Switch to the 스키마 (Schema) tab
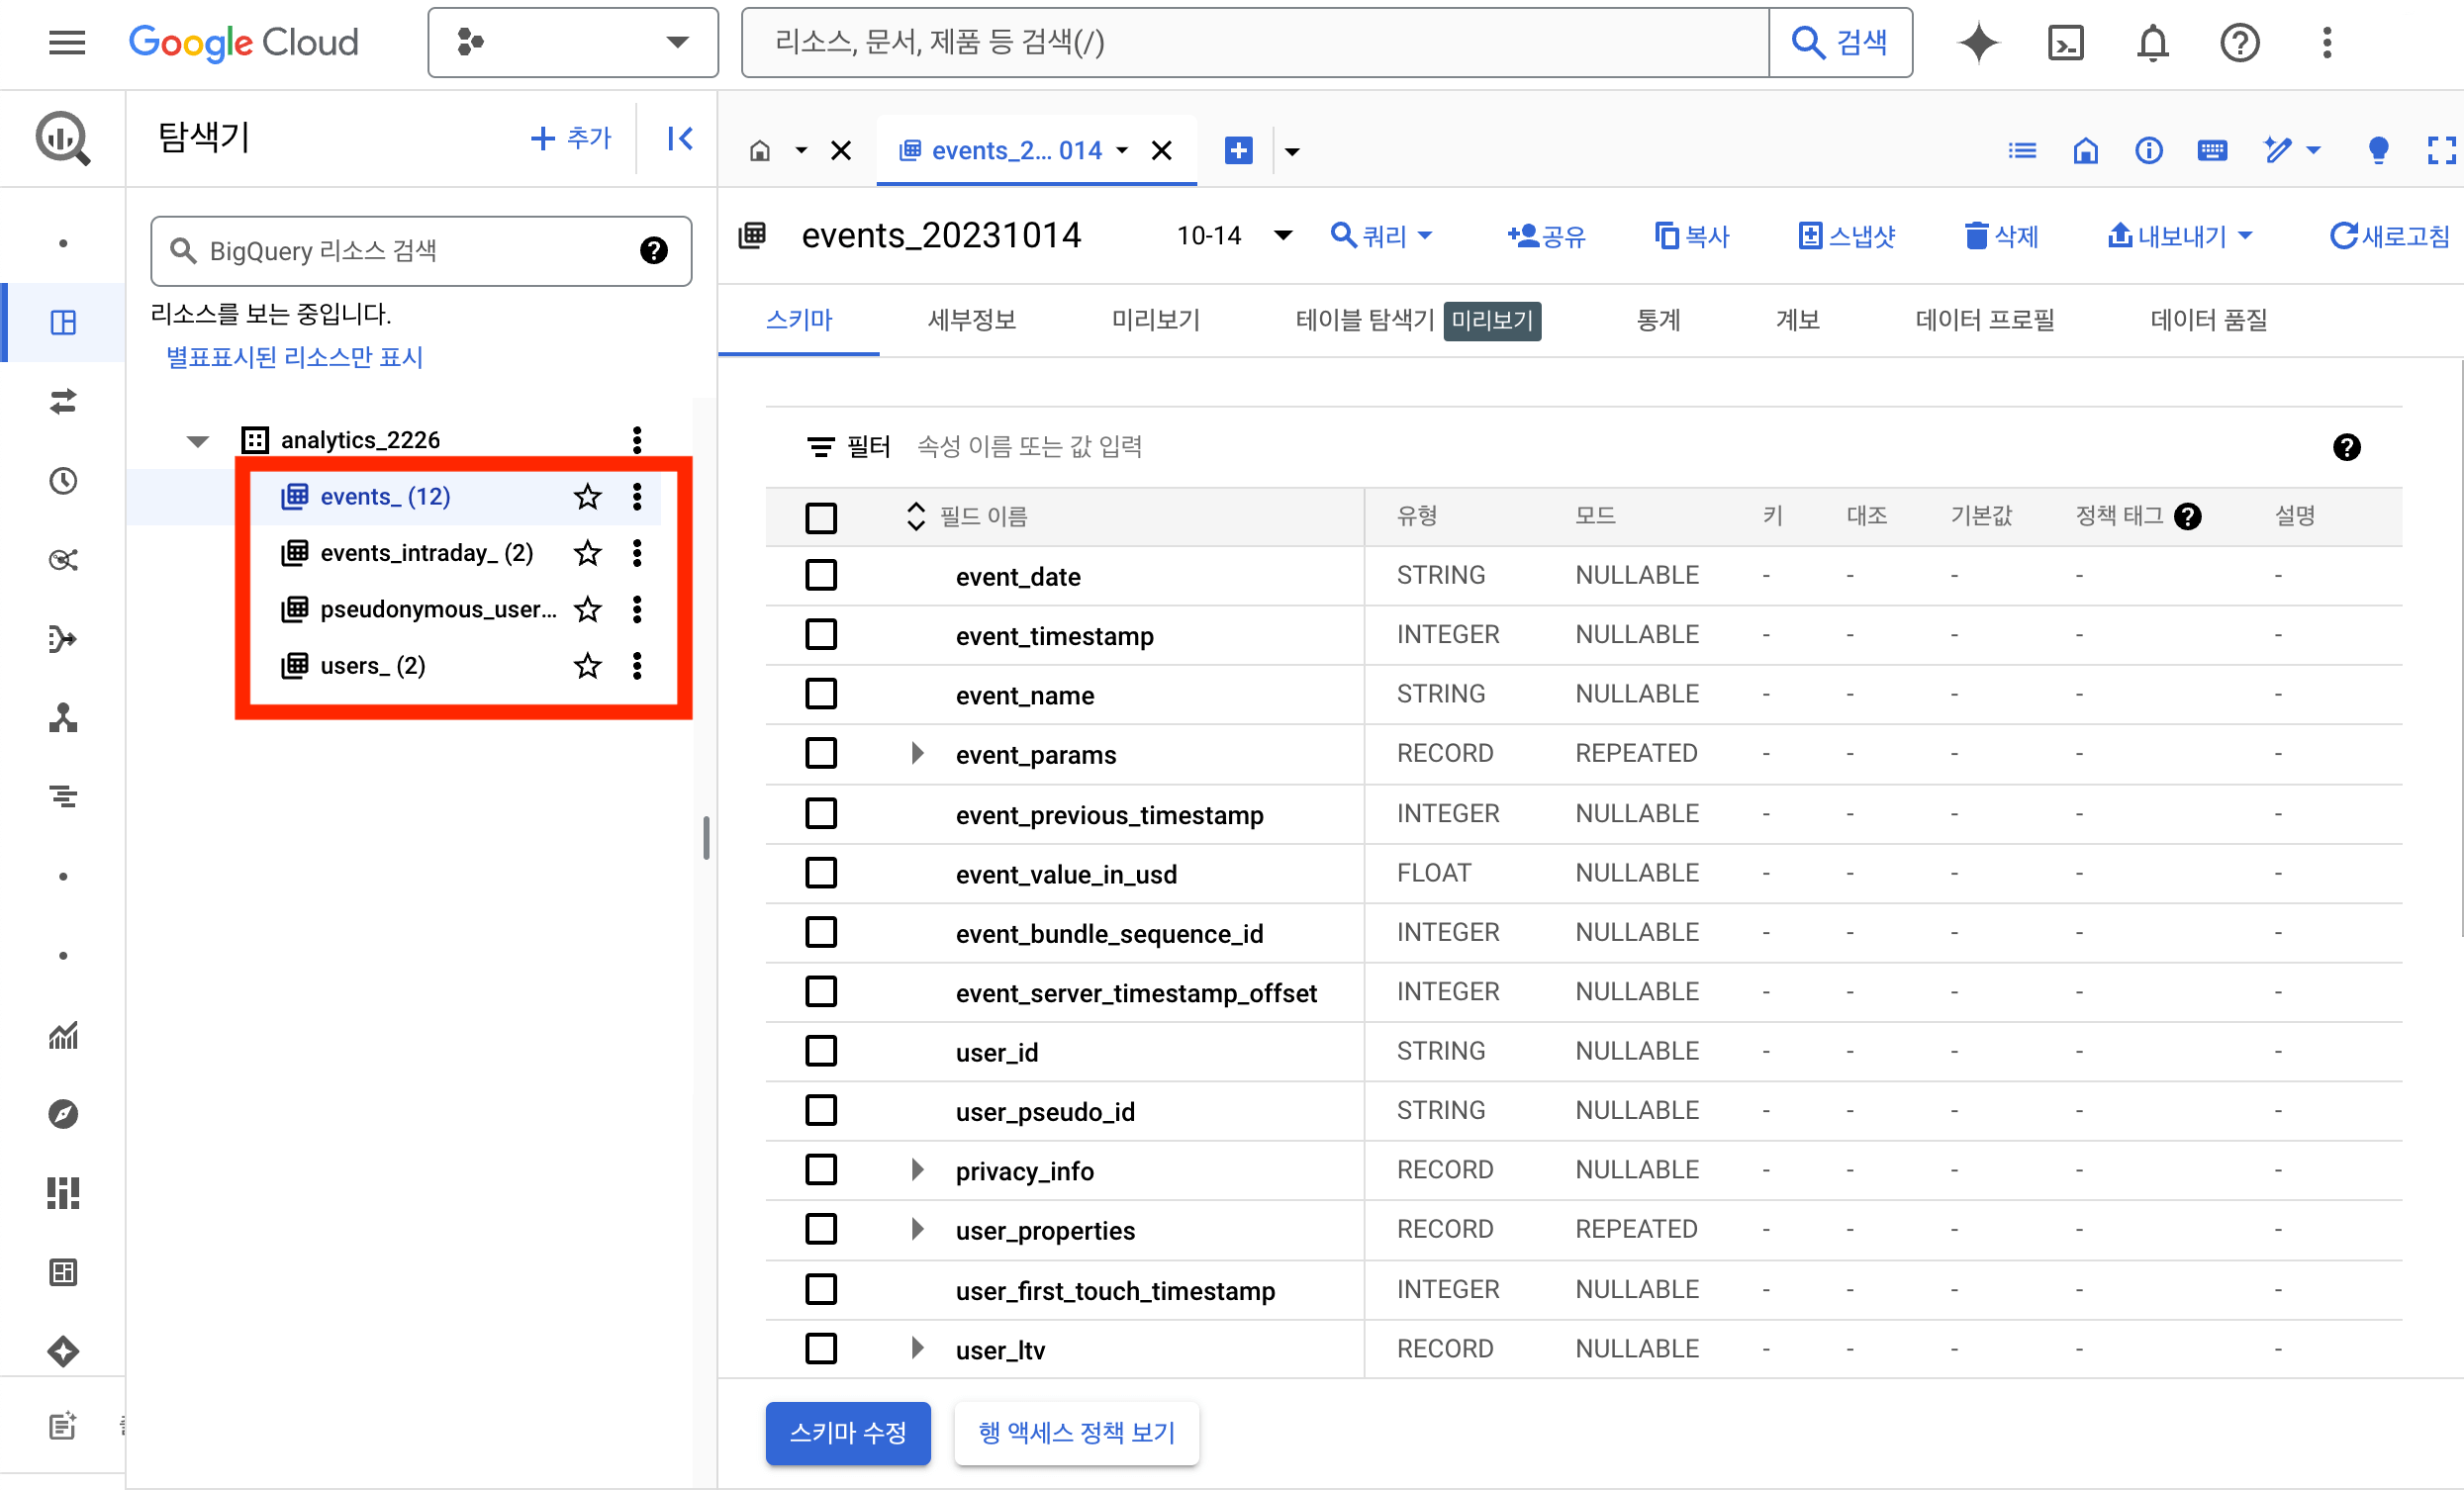Screen dimensions: 2464x1490 [x=801, y=321]
